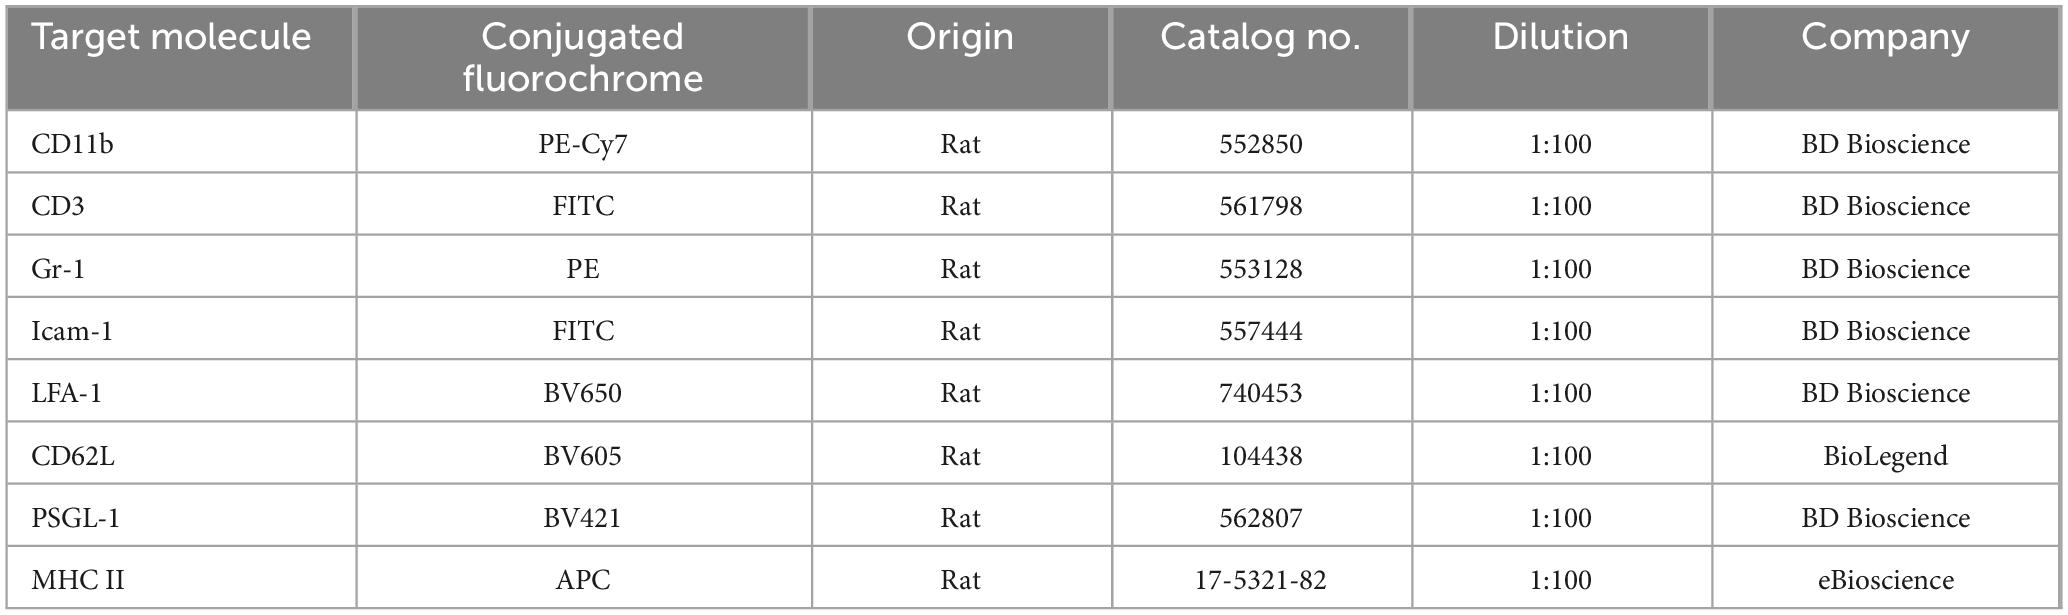Screen dimensions: 2068x615
Task: Select catalog number 561798
Action: tap(1260, 206)
